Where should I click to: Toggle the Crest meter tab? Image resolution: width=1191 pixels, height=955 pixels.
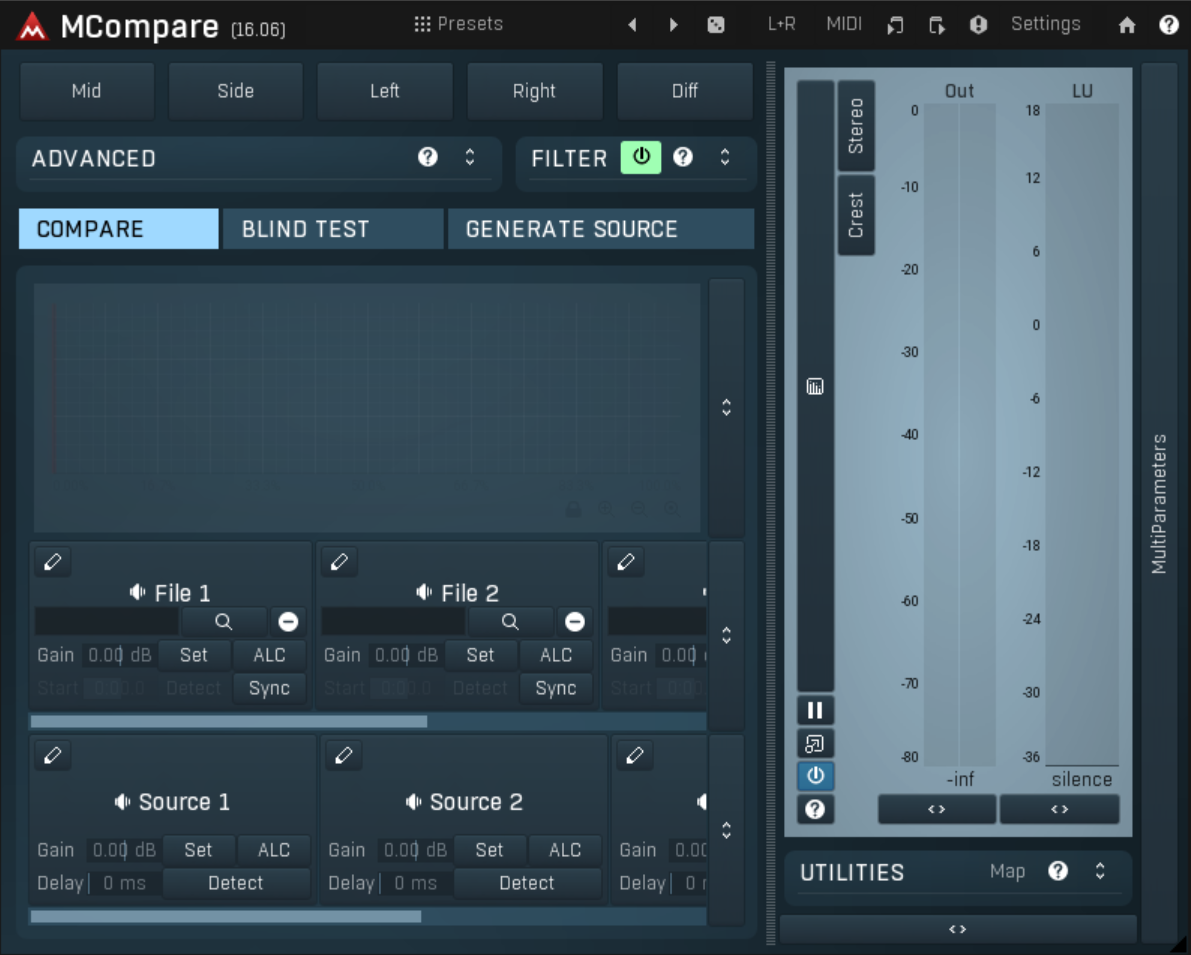click(856, 215)
